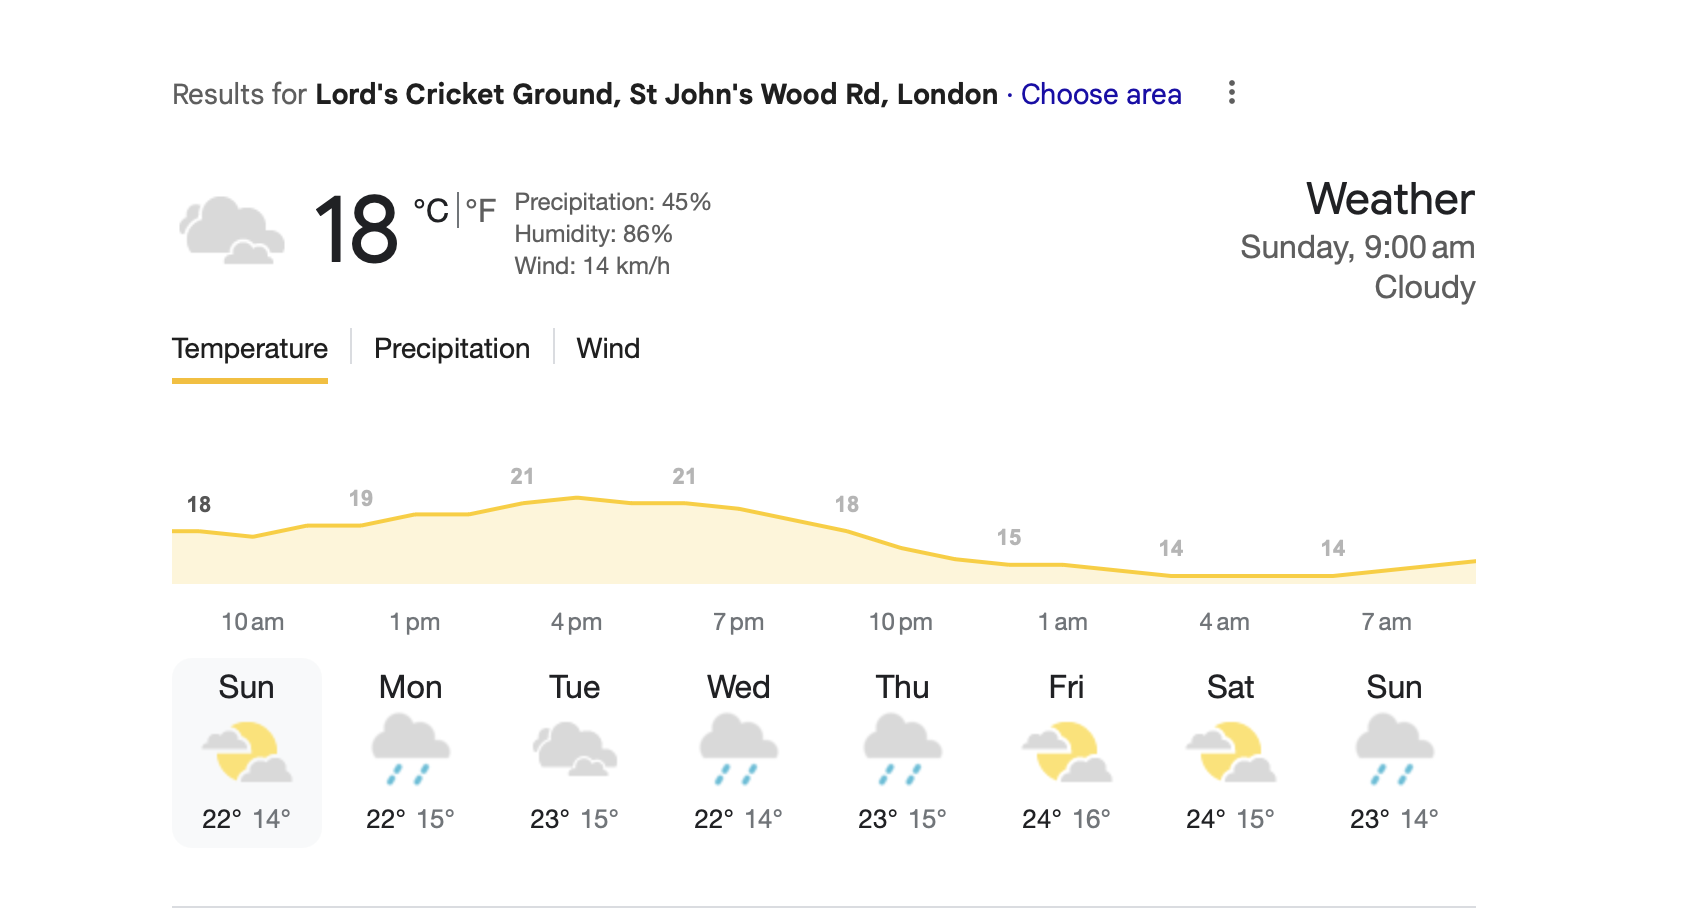The height and width of the screenshot is (912, 1684).
Task: Click the 7 am hour label
Action: [x=1386, y=622]
